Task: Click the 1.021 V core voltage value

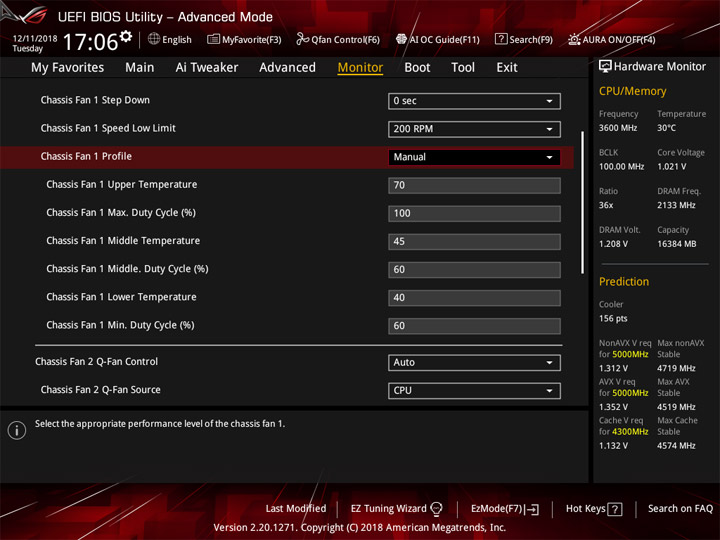Action: tap(671, 166)
